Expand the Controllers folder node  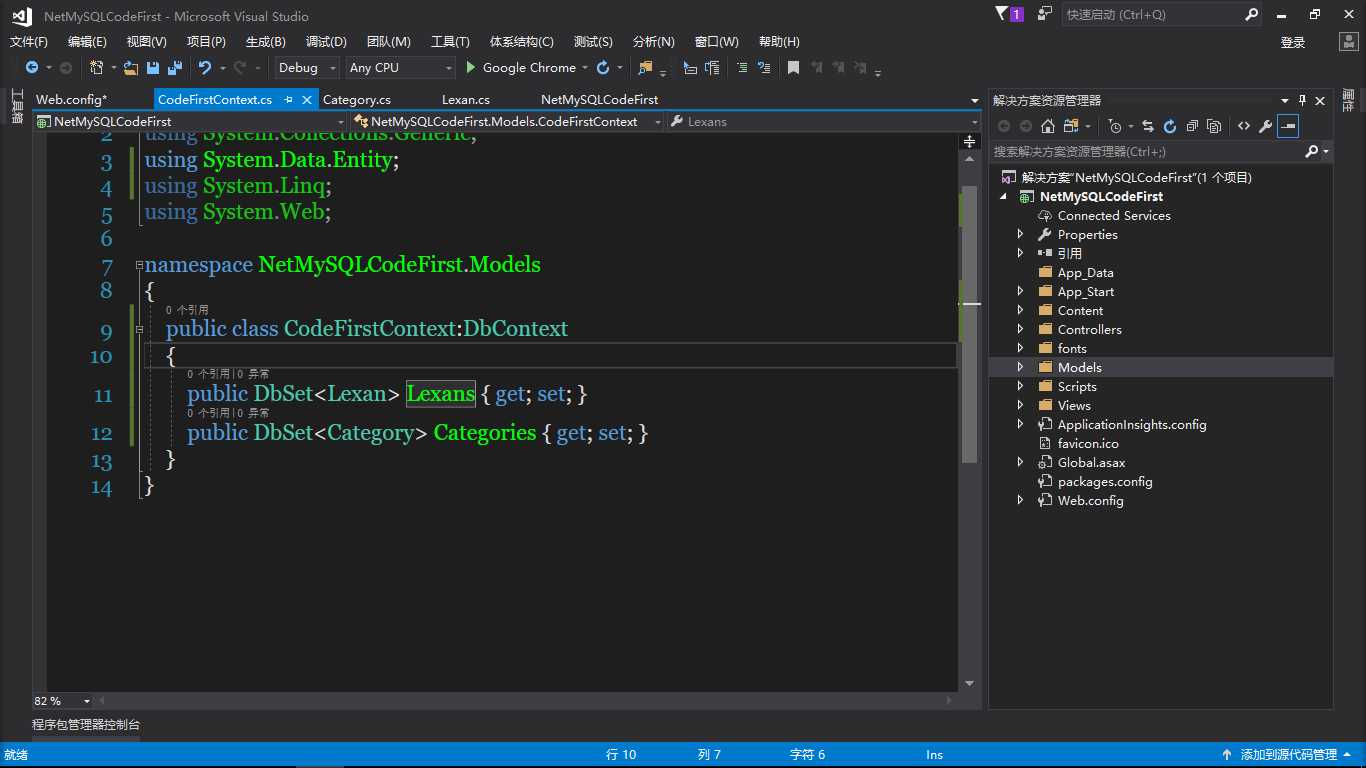[x=1020, y=329]
